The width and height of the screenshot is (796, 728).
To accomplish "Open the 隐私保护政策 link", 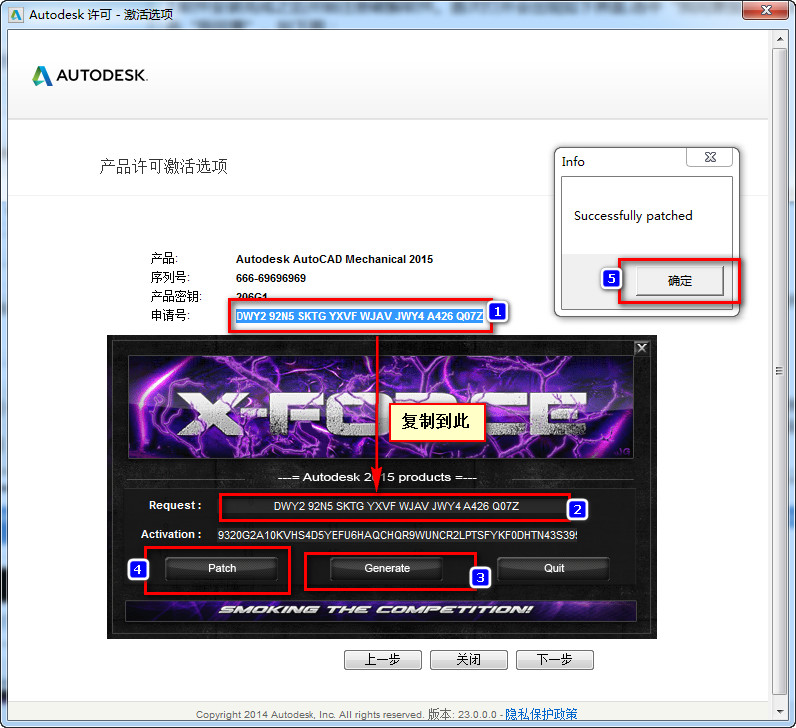I will [x=541, y=714].
